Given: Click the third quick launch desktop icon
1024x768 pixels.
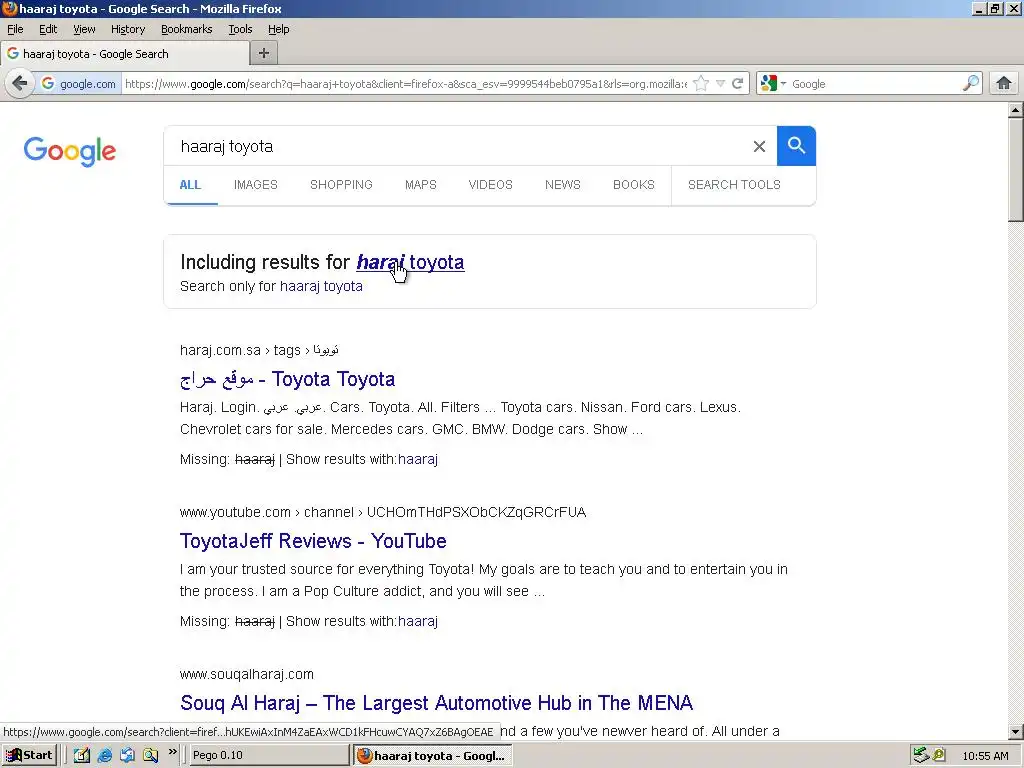Looking at the screenshot, I should point(127,756).
